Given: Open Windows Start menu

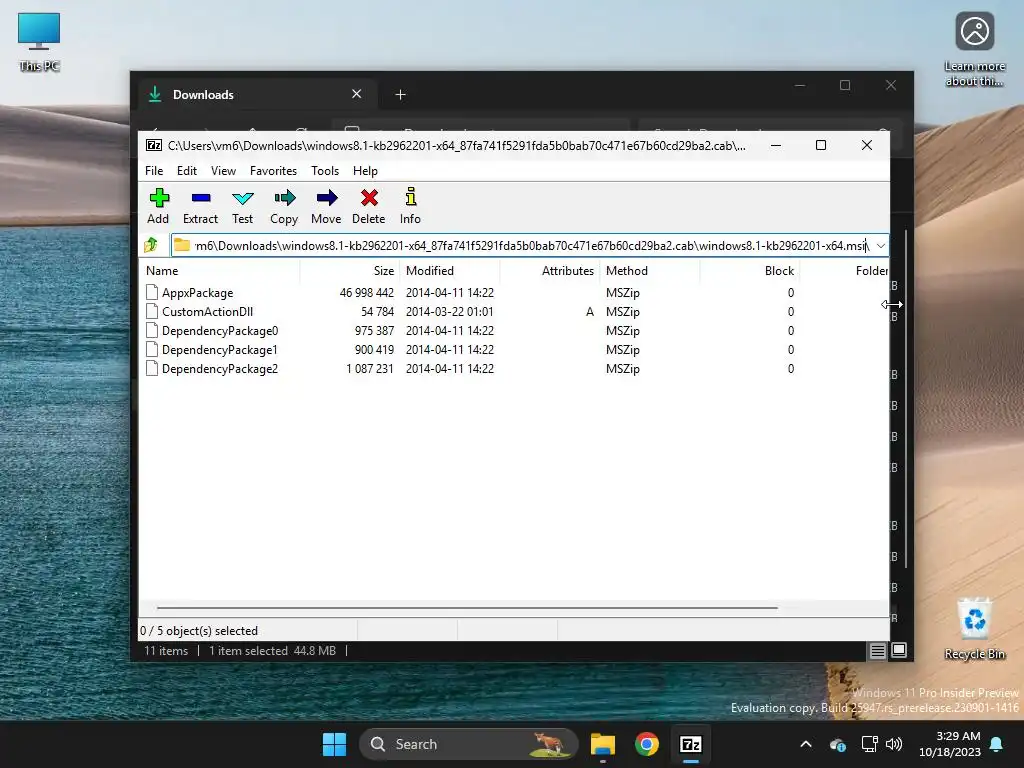Looking at the screenshot, I should tap(334, 744).
